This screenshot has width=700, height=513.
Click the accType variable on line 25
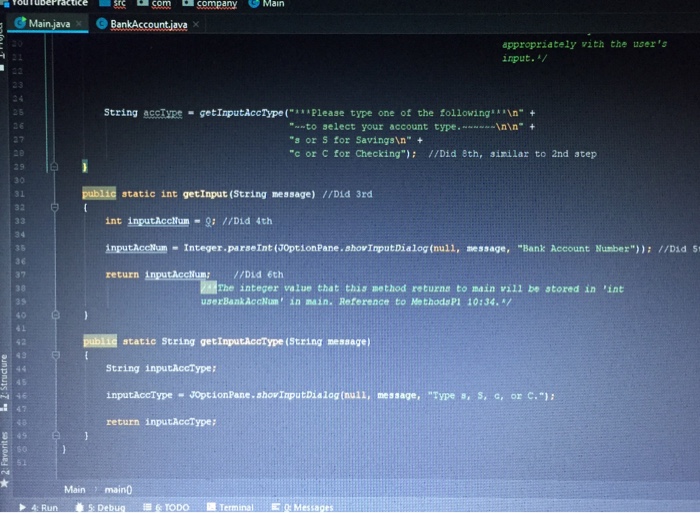162,113
